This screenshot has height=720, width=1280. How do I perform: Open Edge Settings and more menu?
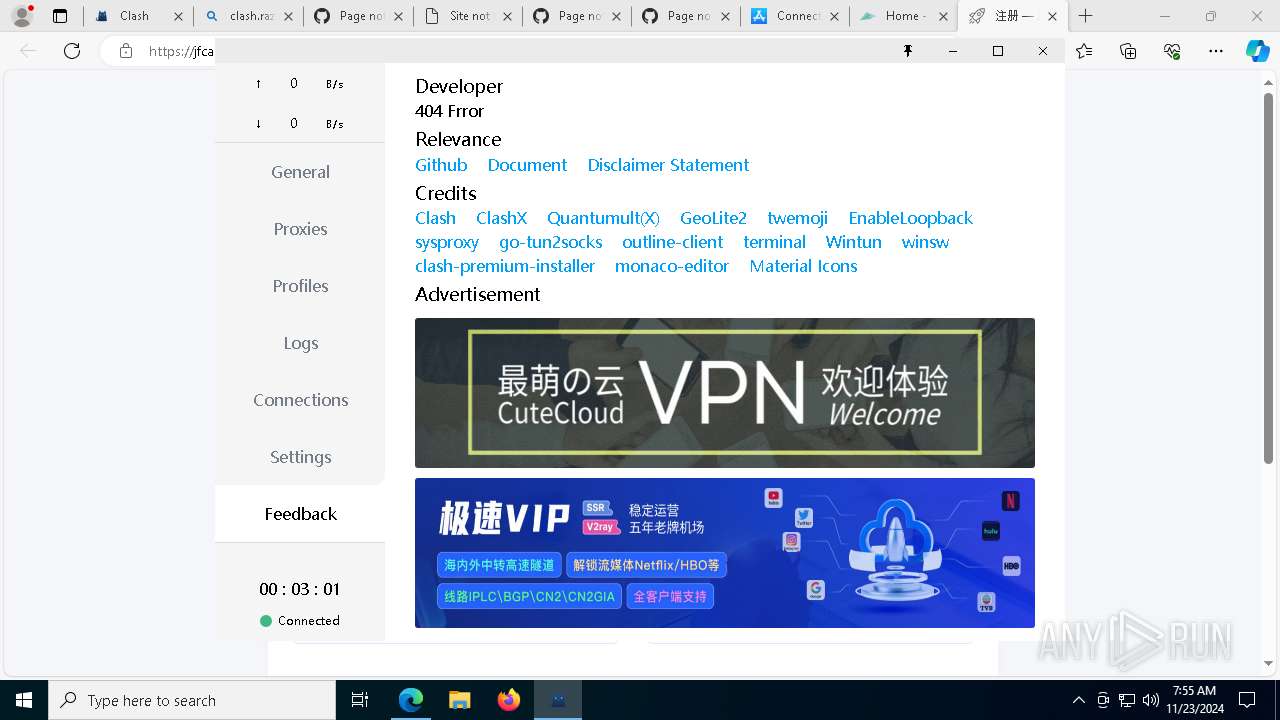point(1216,51)
